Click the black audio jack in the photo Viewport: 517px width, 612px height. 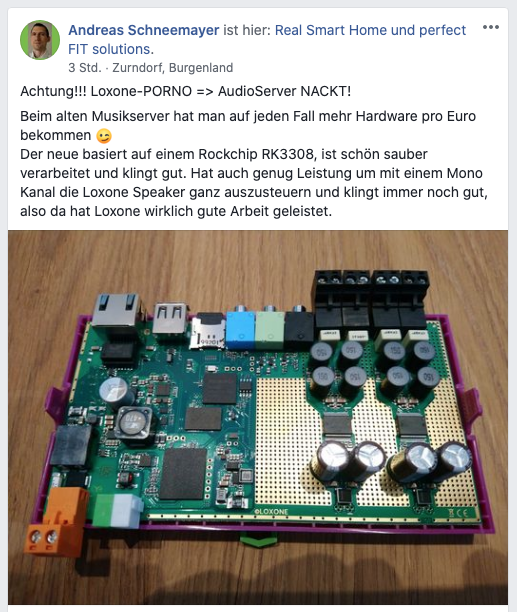click(299, 328)
